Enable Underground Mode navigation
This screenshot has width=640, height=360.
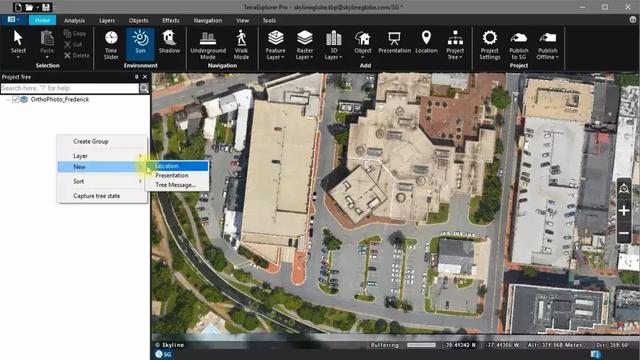(208, 45)
